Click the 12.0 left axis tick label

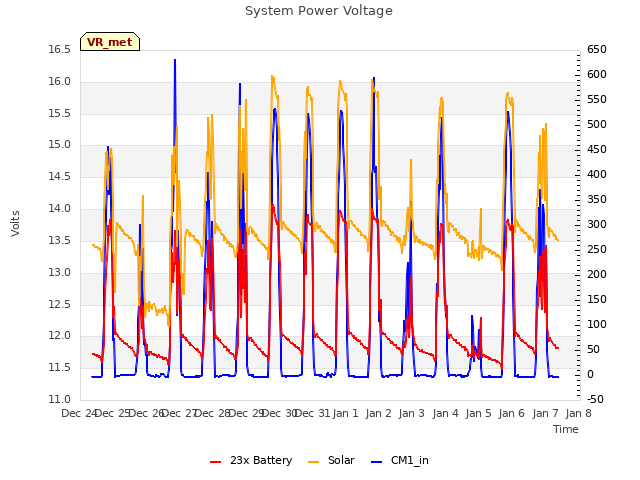[60, 336]
